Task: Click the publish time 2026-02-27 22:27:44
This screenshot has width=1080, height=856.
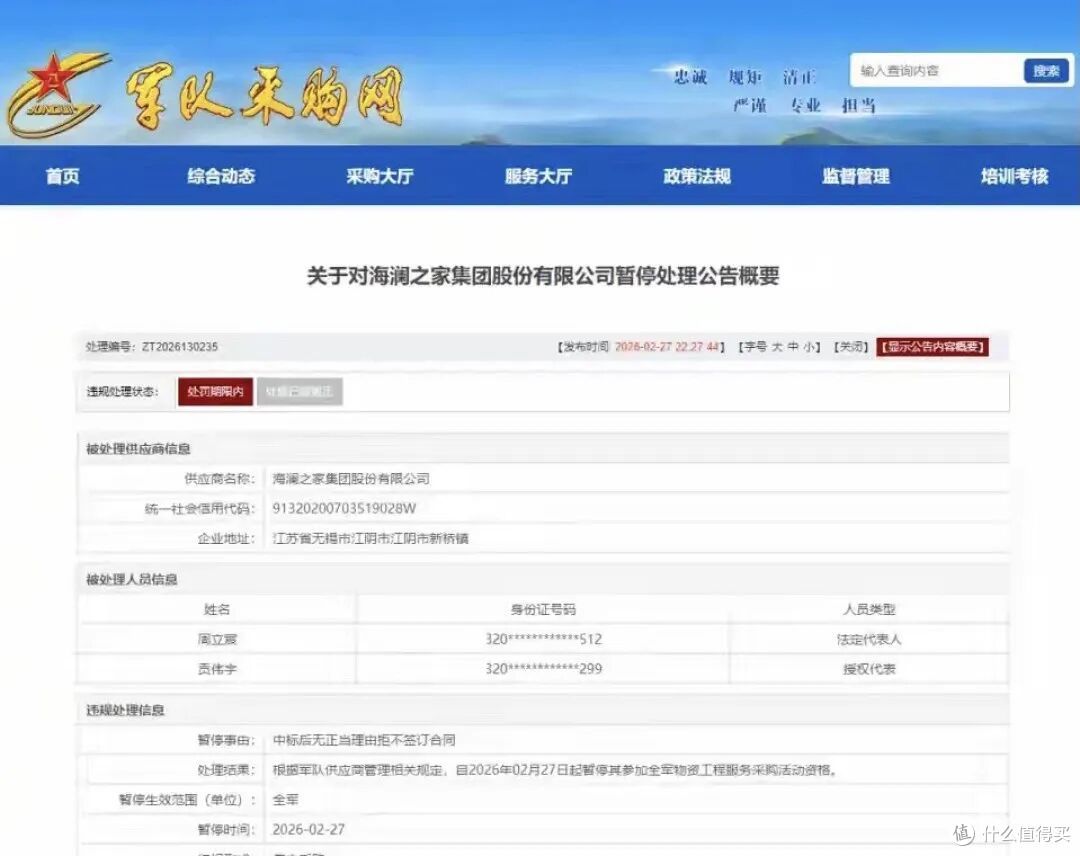Action: point(667,346)
